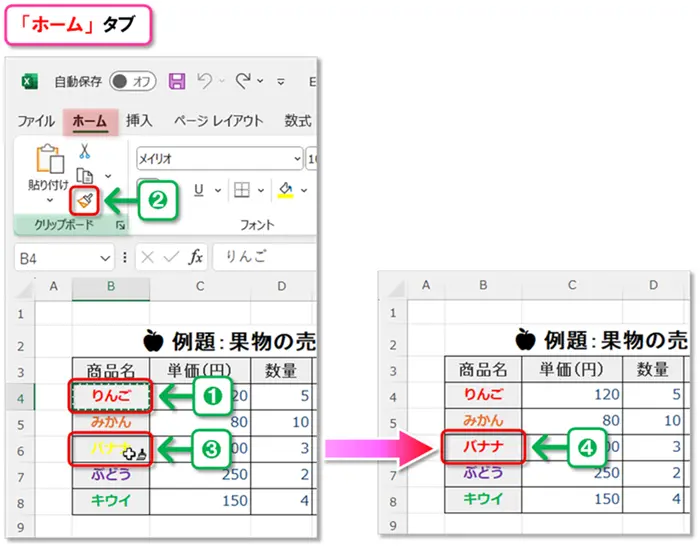Click the Borders grid icon
The image size is (700, 547).
click(242, 190)
